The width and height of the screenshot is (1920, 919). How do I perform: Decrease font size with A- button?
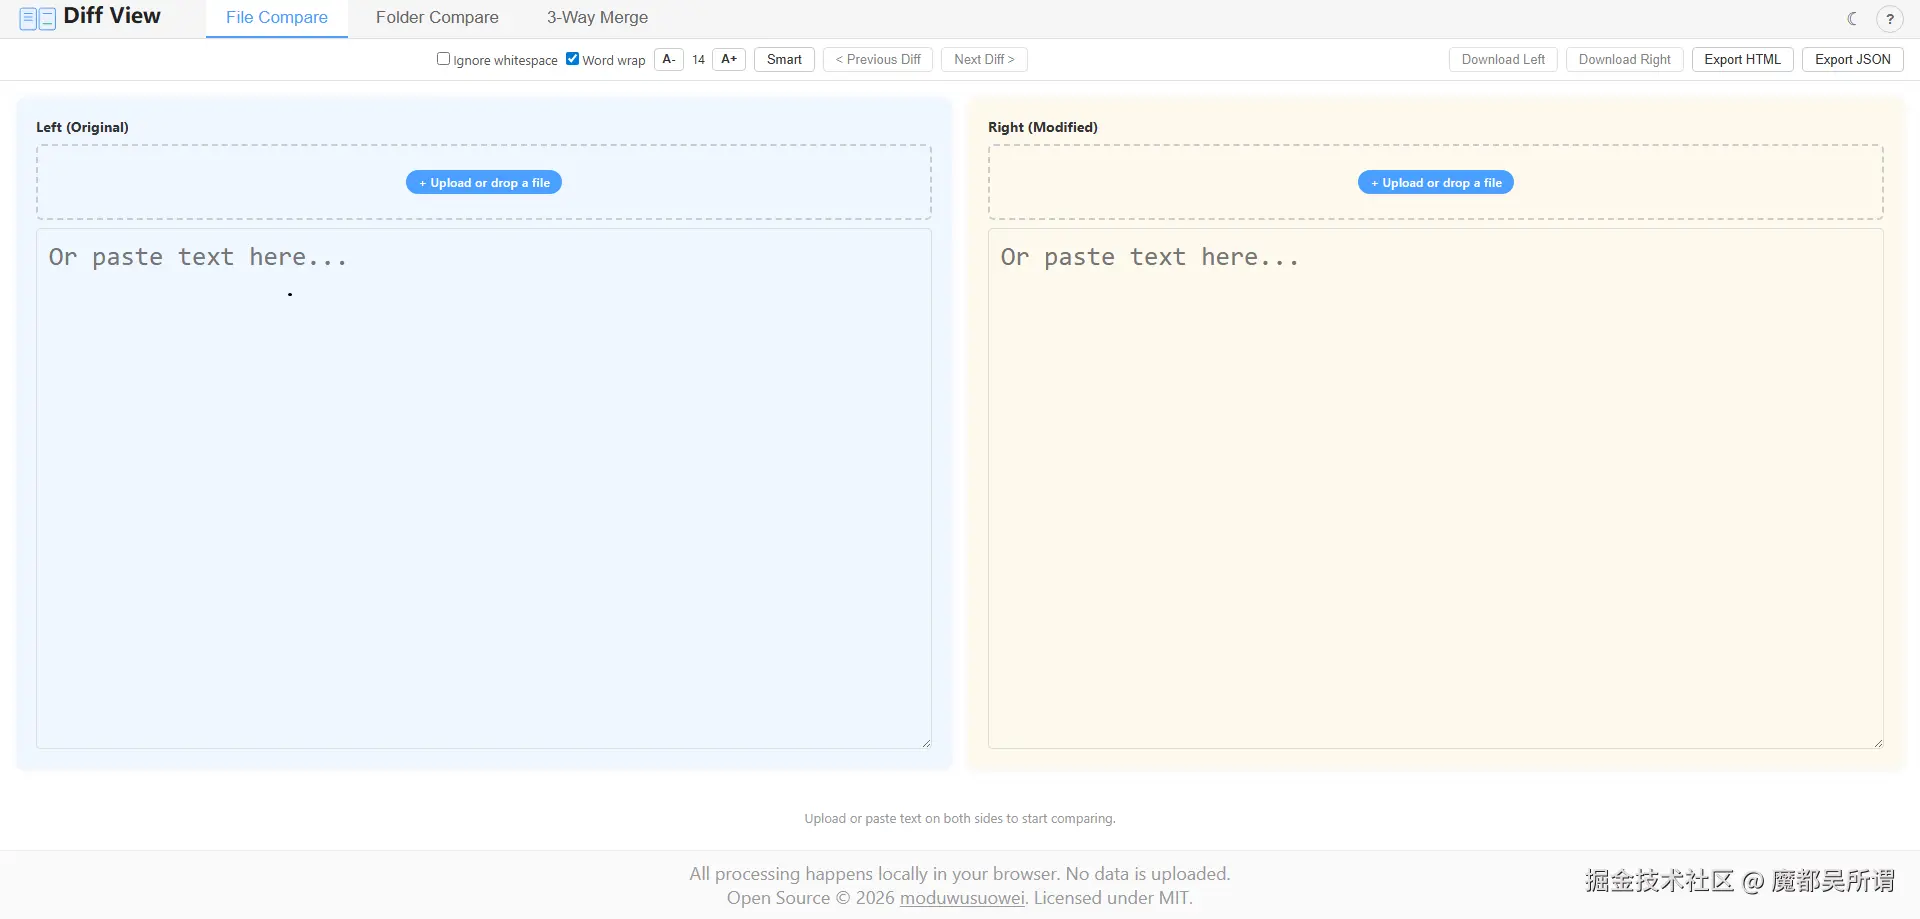pos(669,59)
